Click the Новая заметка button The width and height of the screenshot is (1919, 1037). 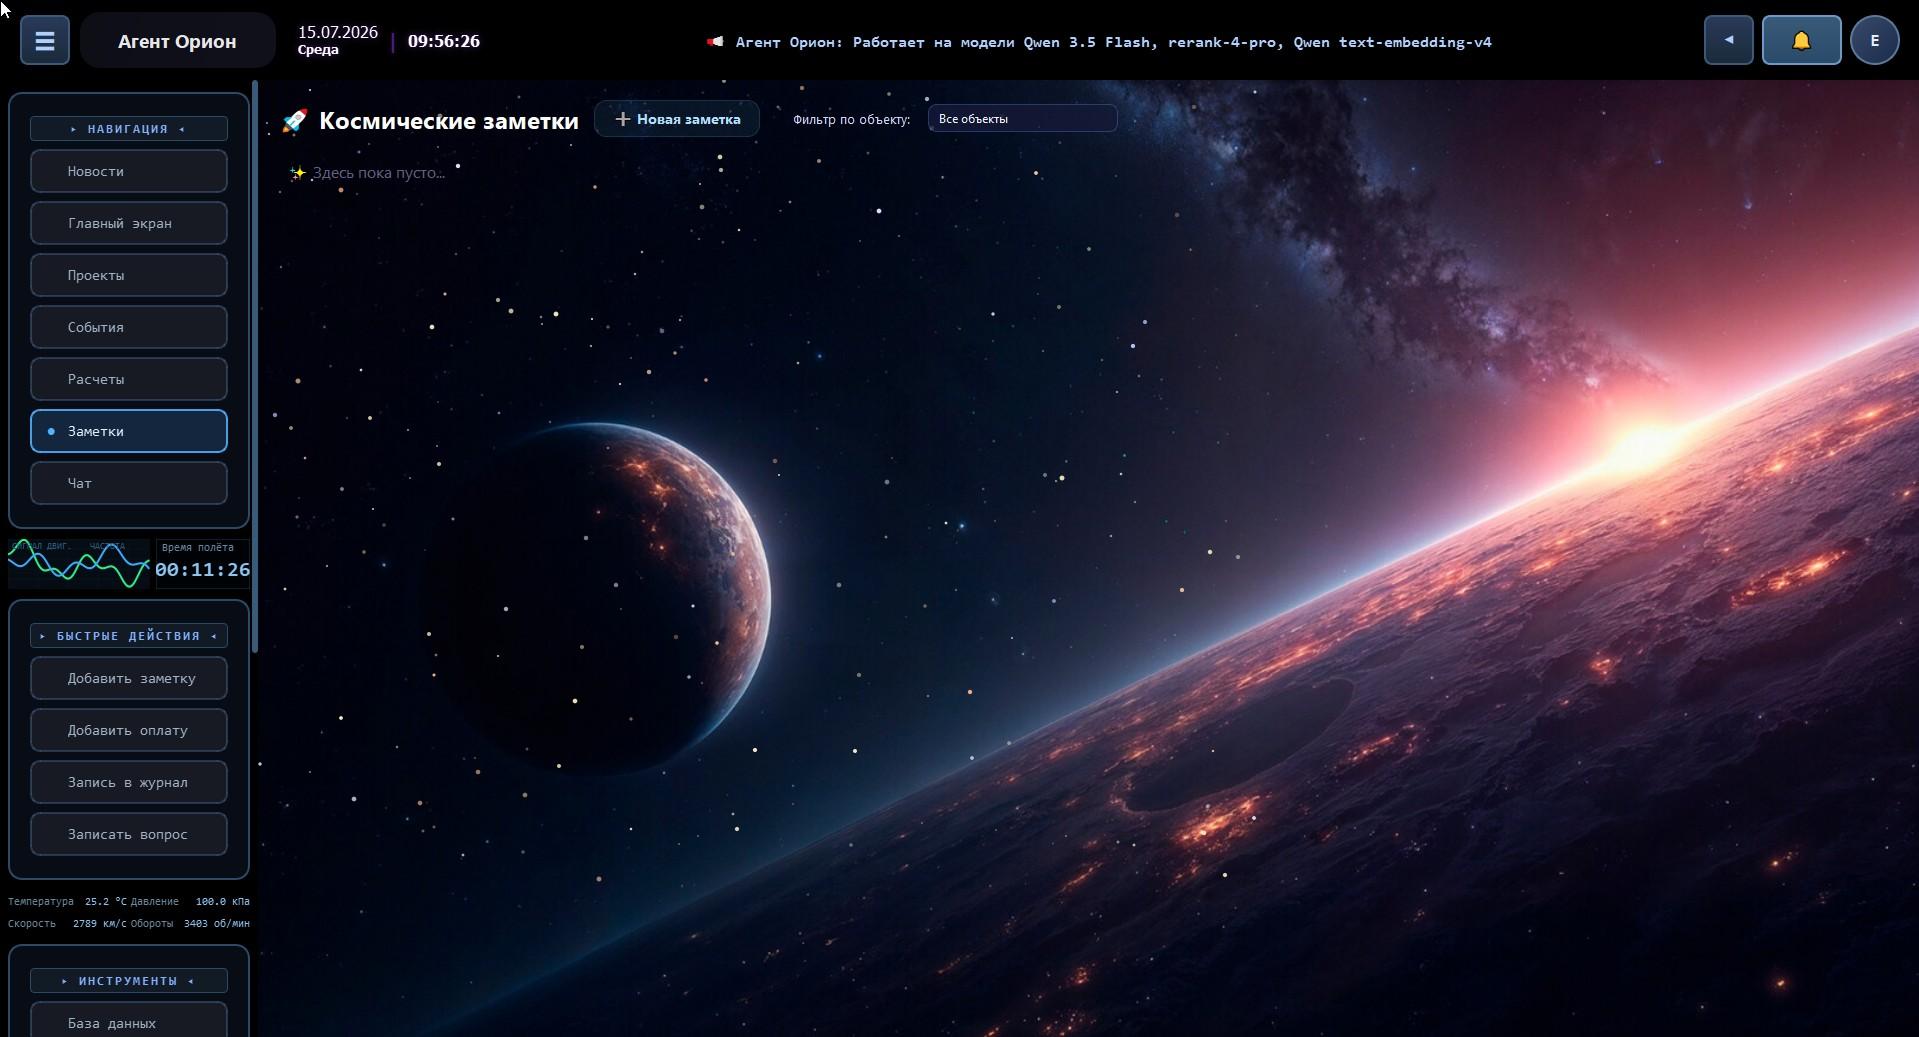click(x=677, y=119)
